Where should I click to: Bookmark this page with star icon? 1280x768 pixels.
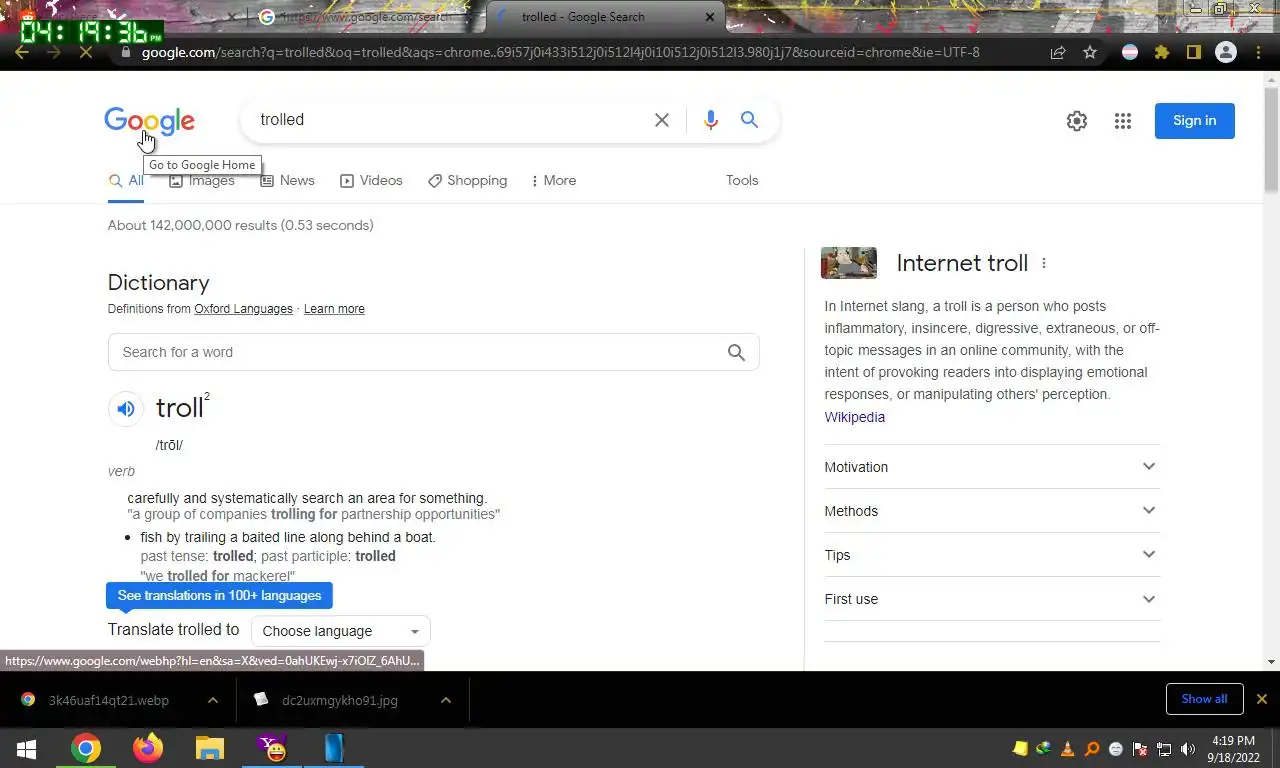point(1090,52)
